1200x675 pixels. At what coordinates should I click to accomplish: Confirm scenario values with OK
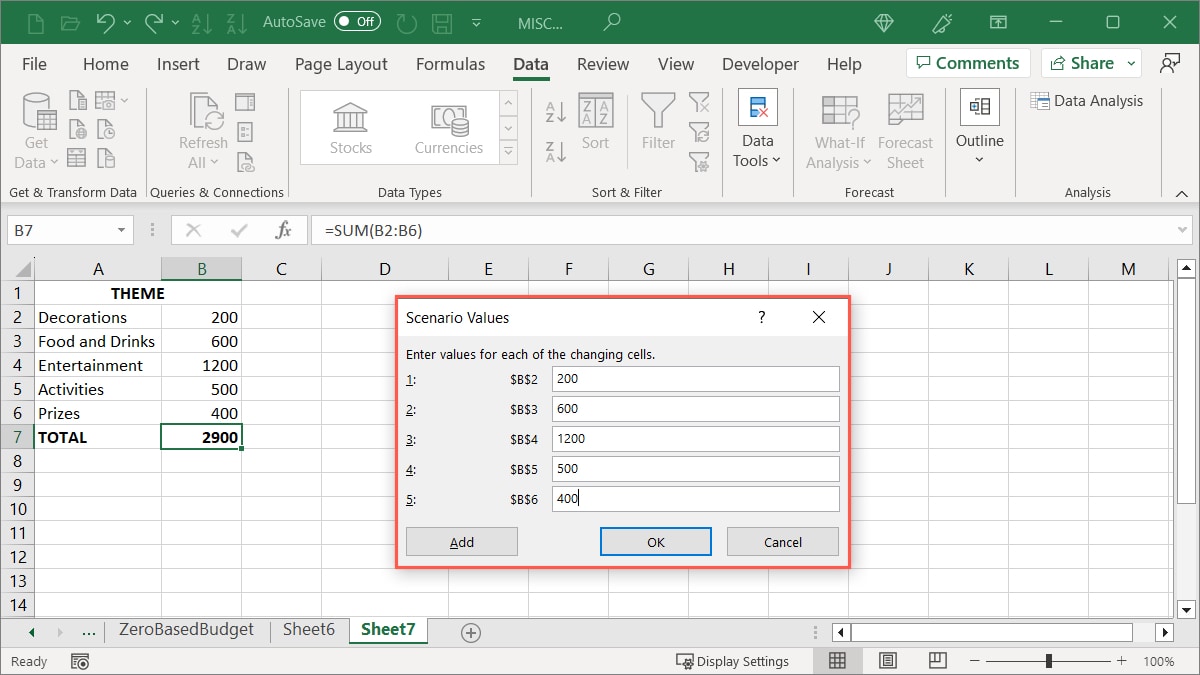[x=655, y=541]
